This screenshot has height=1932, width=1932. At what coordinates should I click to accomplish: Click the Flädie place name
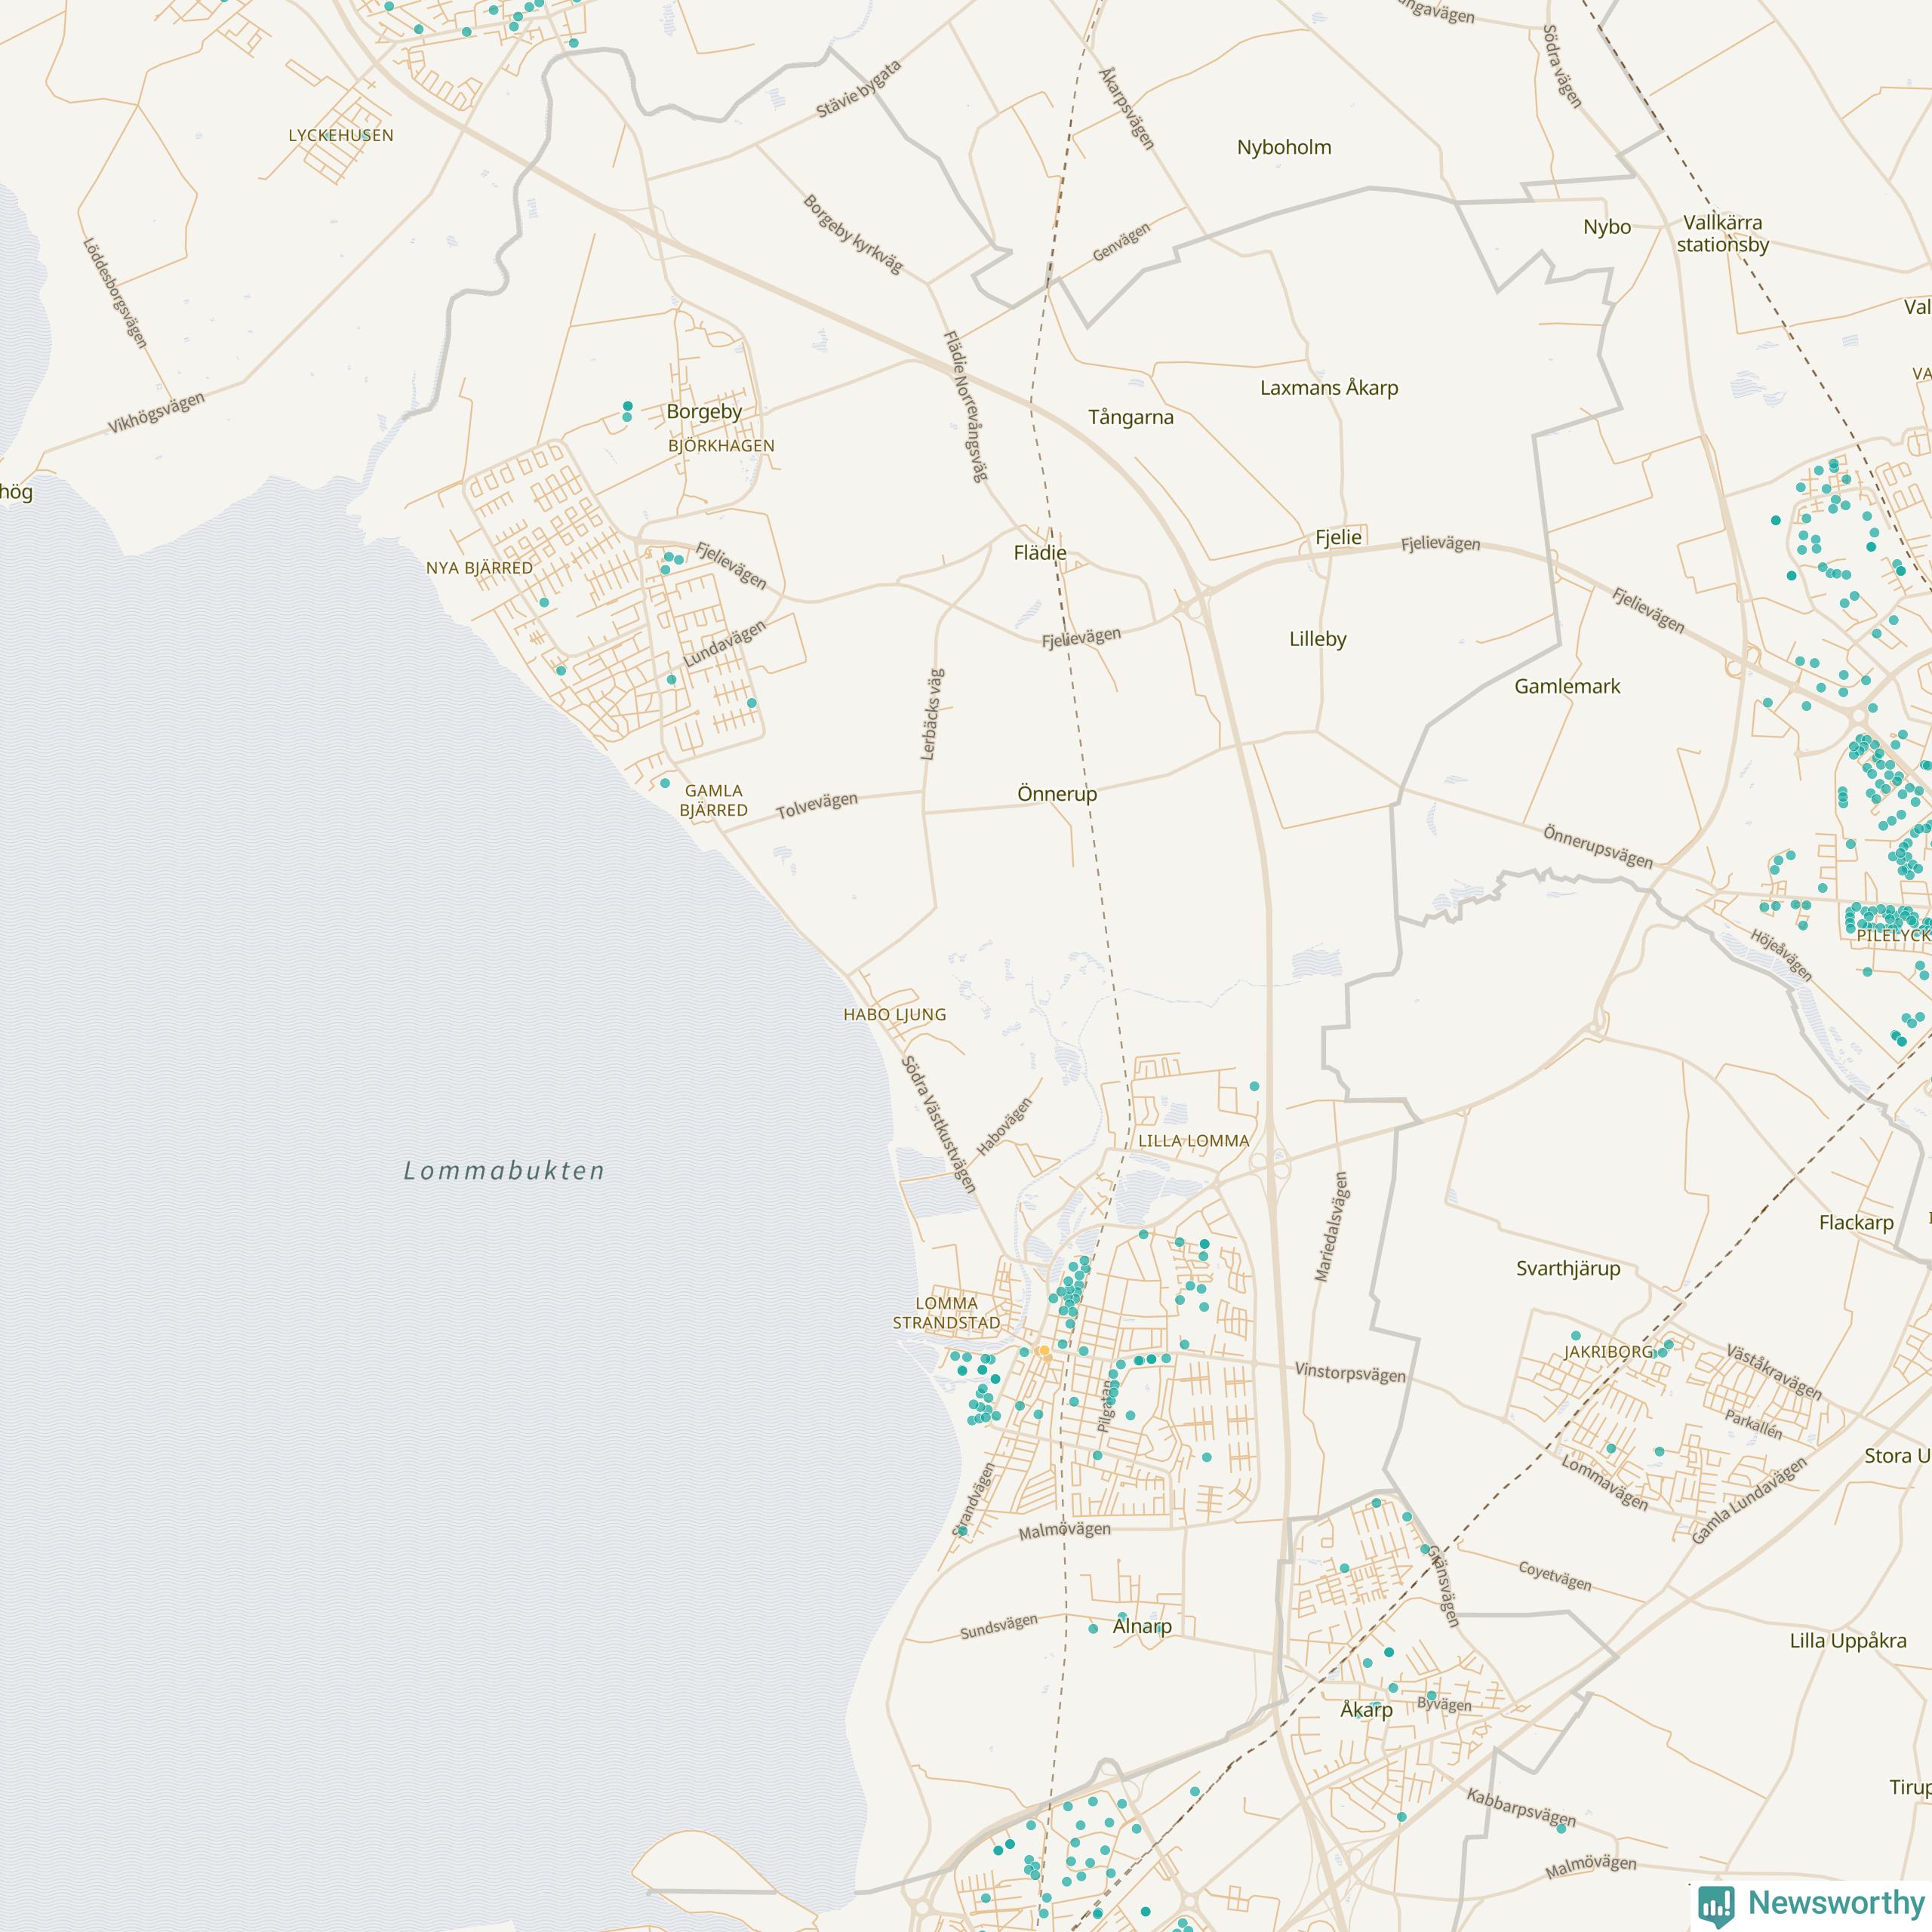pyautogui.click(x=1040, y=553)
